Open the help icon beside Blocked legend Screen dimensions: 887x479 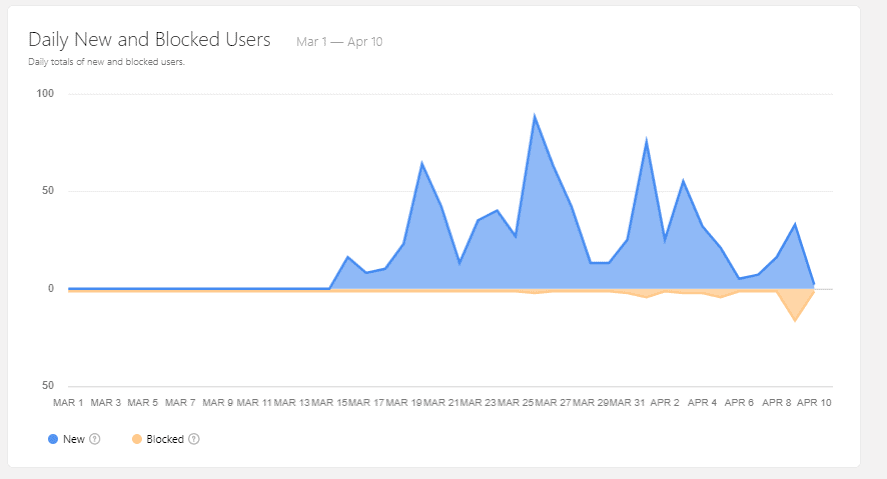click(194, 439)
